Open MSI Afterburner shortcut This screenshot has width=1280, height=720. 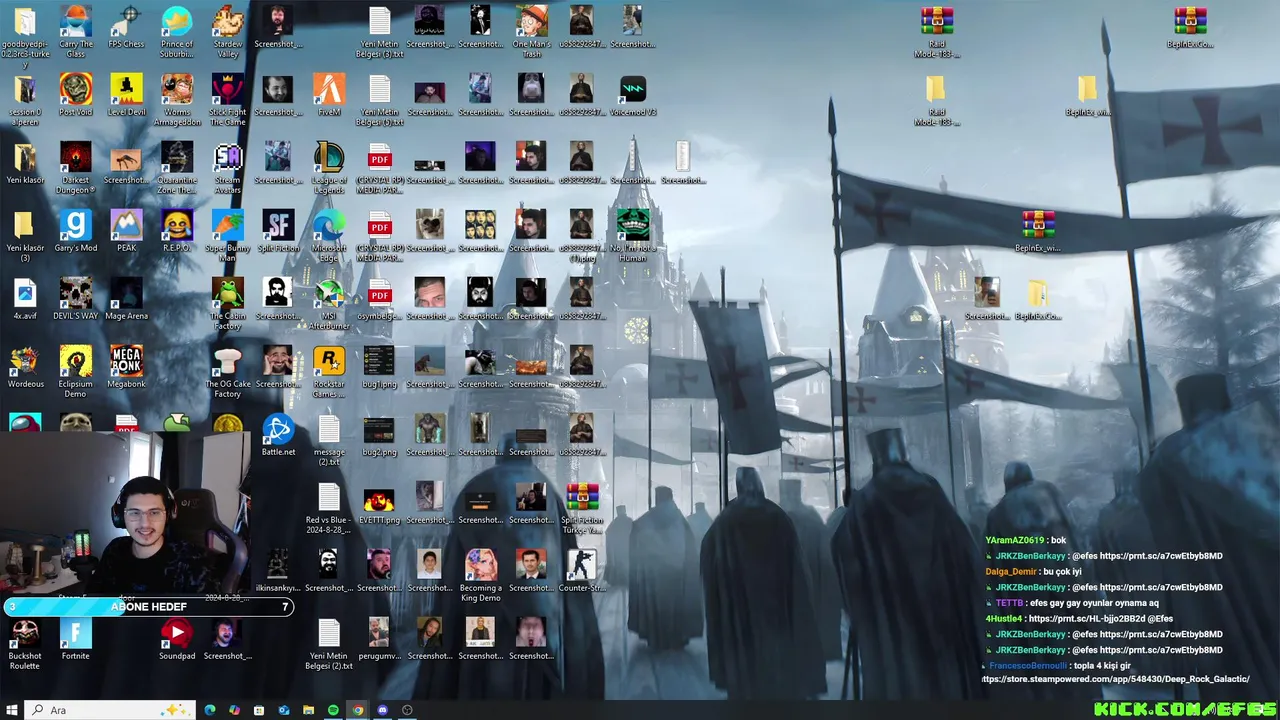[329, 303]
